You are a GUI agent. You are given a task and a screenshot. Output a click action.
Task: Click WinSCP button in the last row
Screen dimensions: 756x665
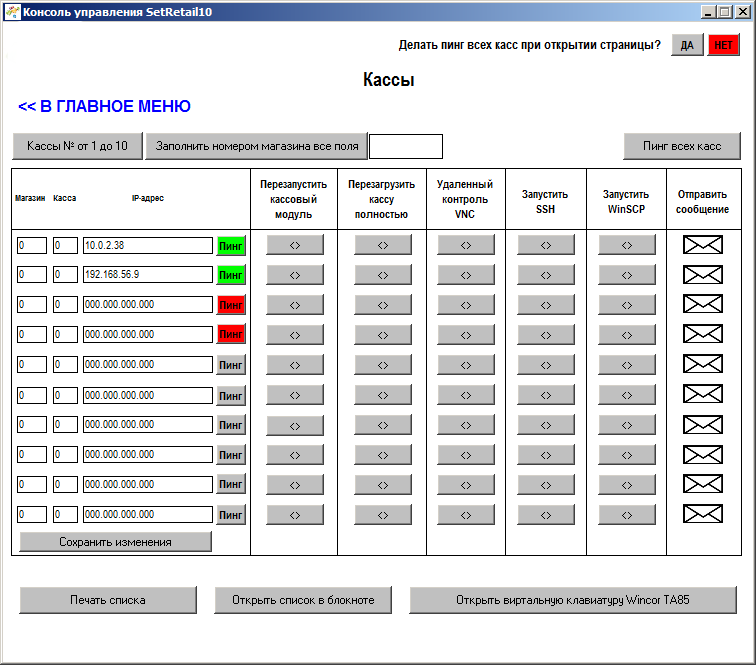click(627, 515)
